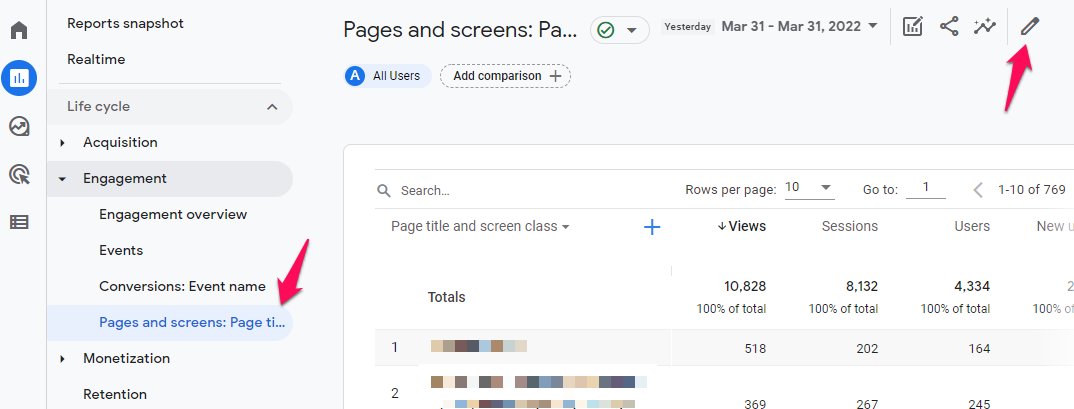This screenshot has width=1074, height=409.
Task: Click the Customize report pencil icon
Action: (1029, 27)
